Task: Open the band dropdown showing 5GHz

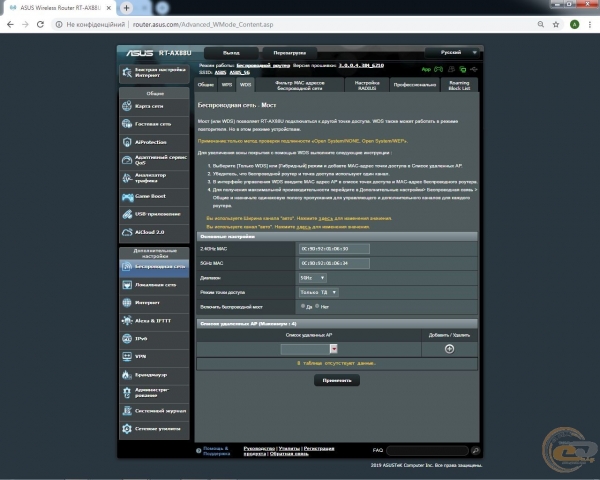Action: [x=312, y=278]
